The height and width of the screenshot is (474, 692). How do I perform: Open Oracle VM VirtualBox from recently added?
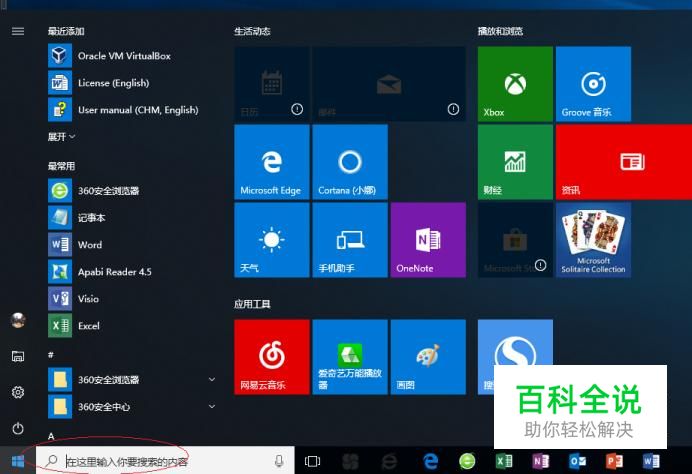coord(132,56)
